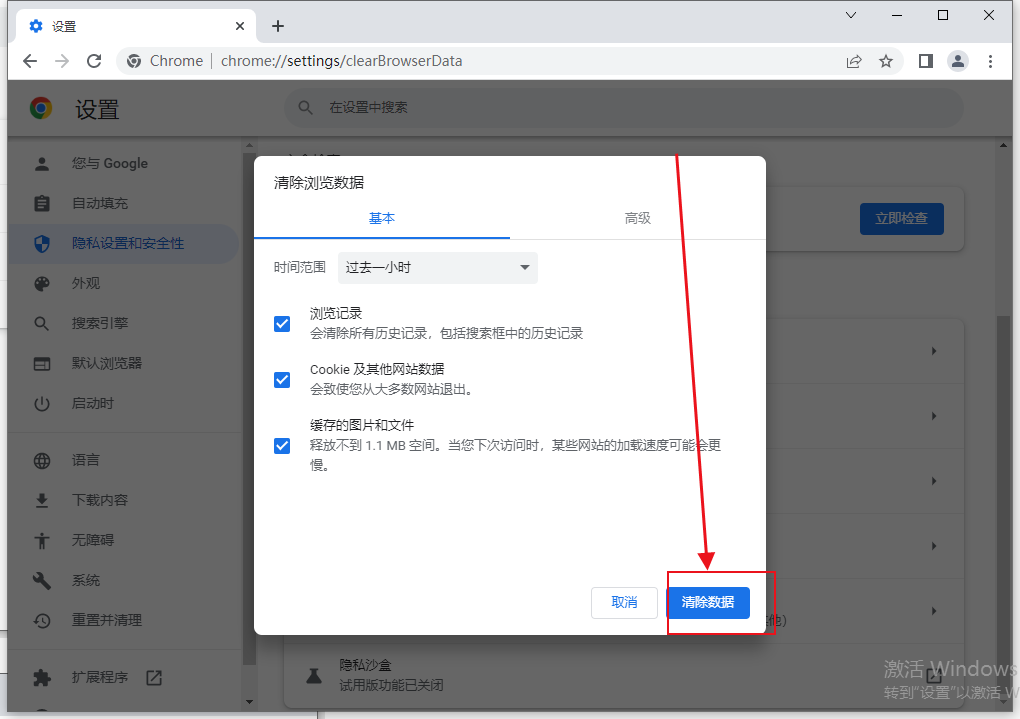The height and width of the screenshot is (719, 1020).
Task: Open the external link icon beside 扩展程序
Action: pos(154,677)
